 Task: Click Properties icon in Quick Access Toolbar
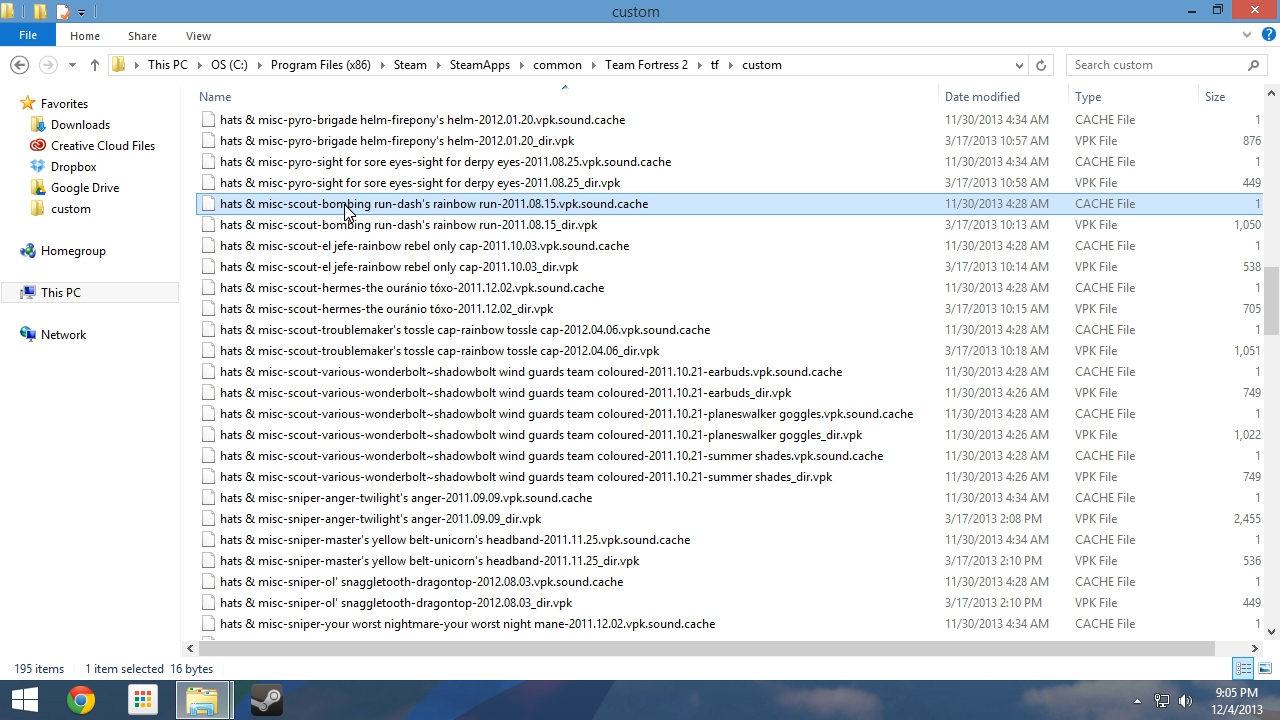62,12
